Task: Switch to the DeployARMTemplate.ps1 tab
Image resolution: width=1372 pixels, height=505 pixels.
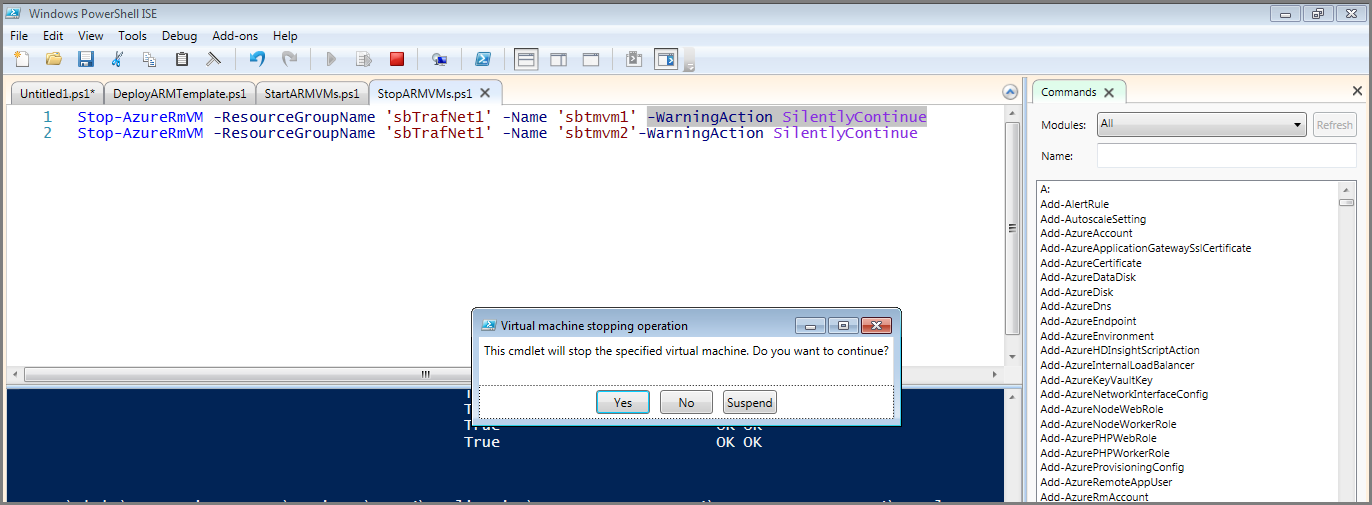Action: [x=180, y=93]
